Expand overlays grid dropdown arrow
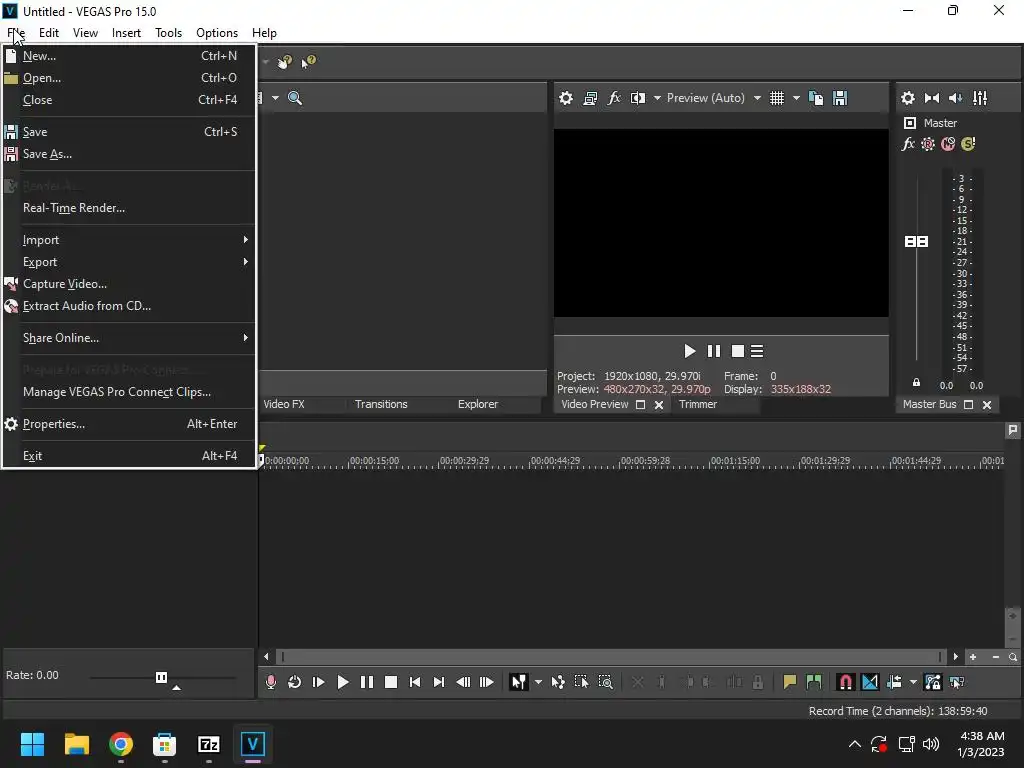 tap(796, 98)
